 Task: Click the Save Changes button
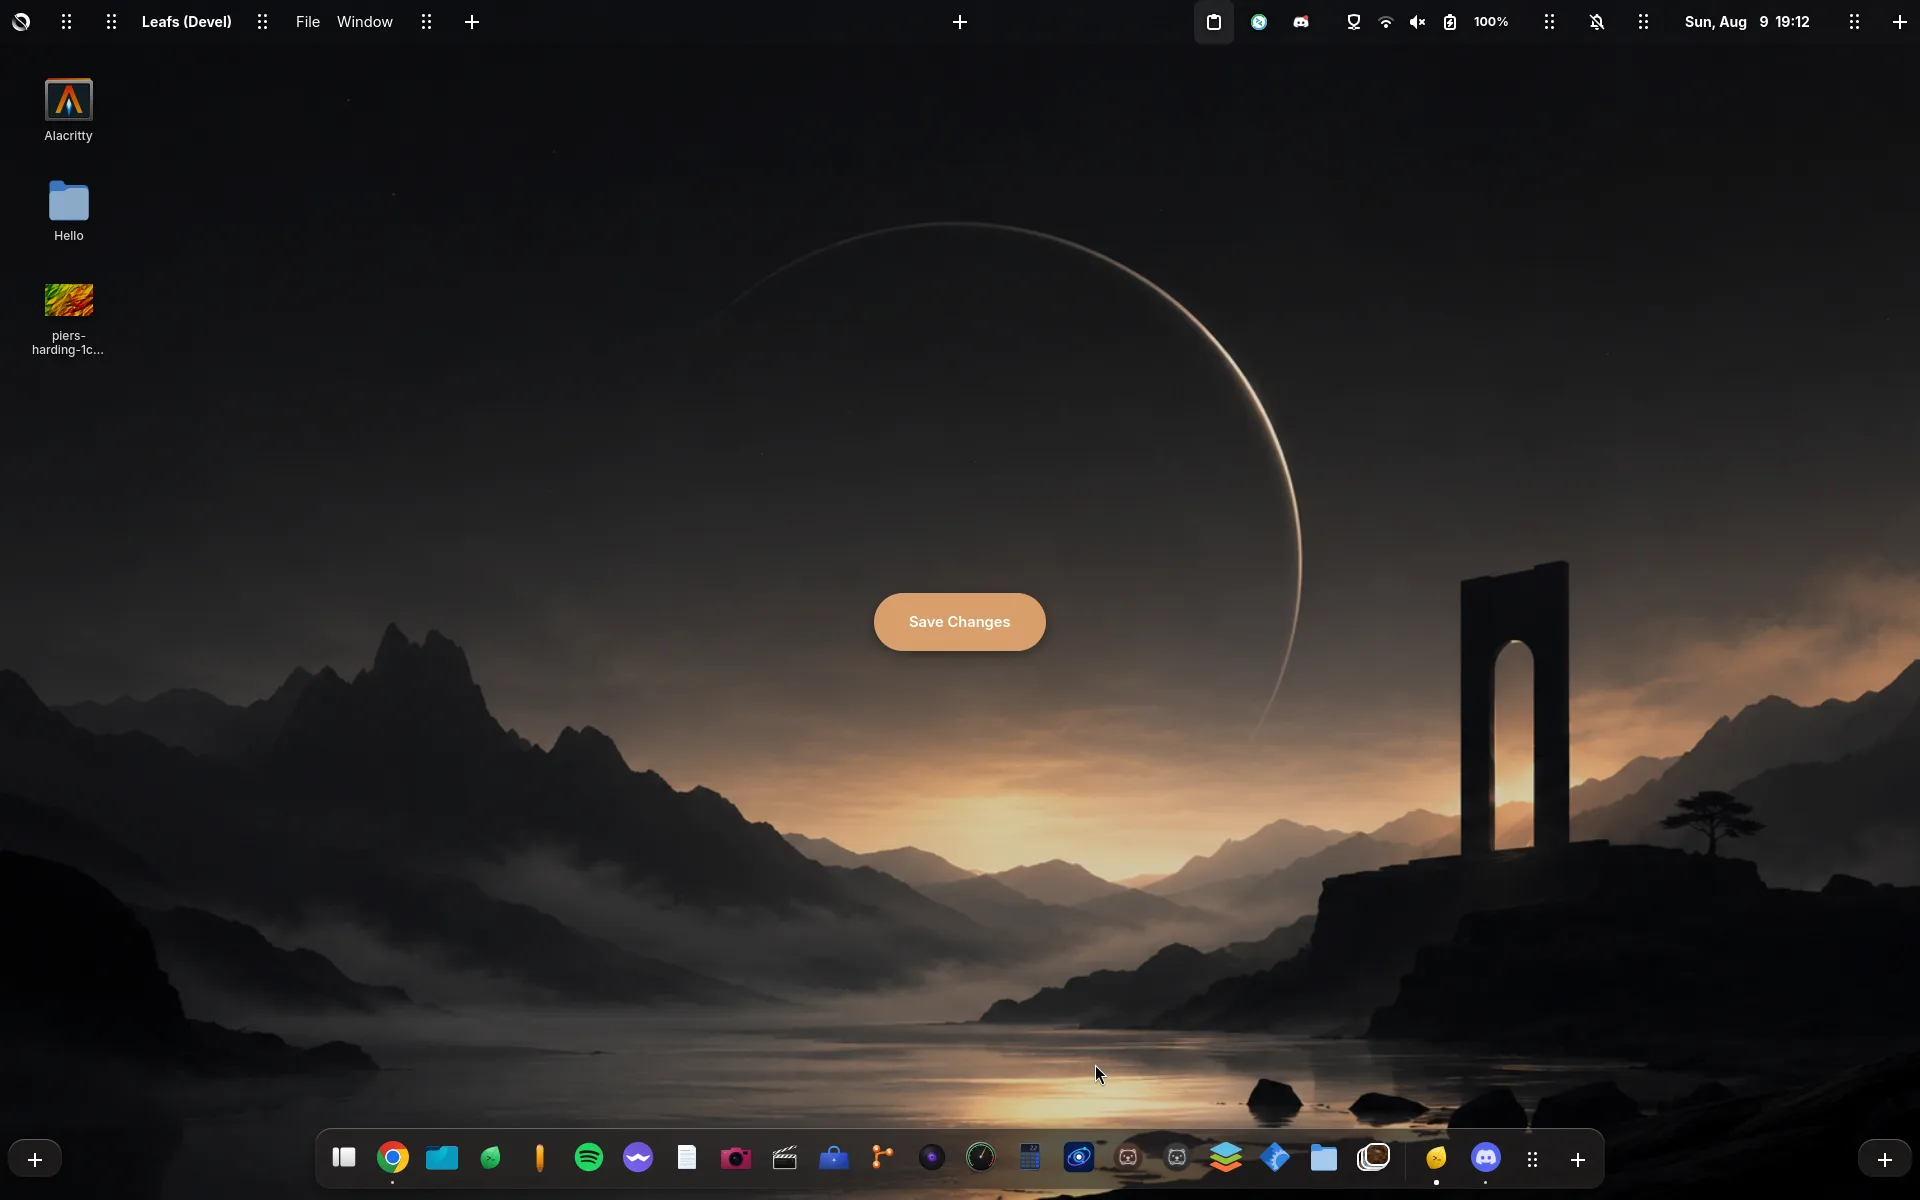click(960, 622)
